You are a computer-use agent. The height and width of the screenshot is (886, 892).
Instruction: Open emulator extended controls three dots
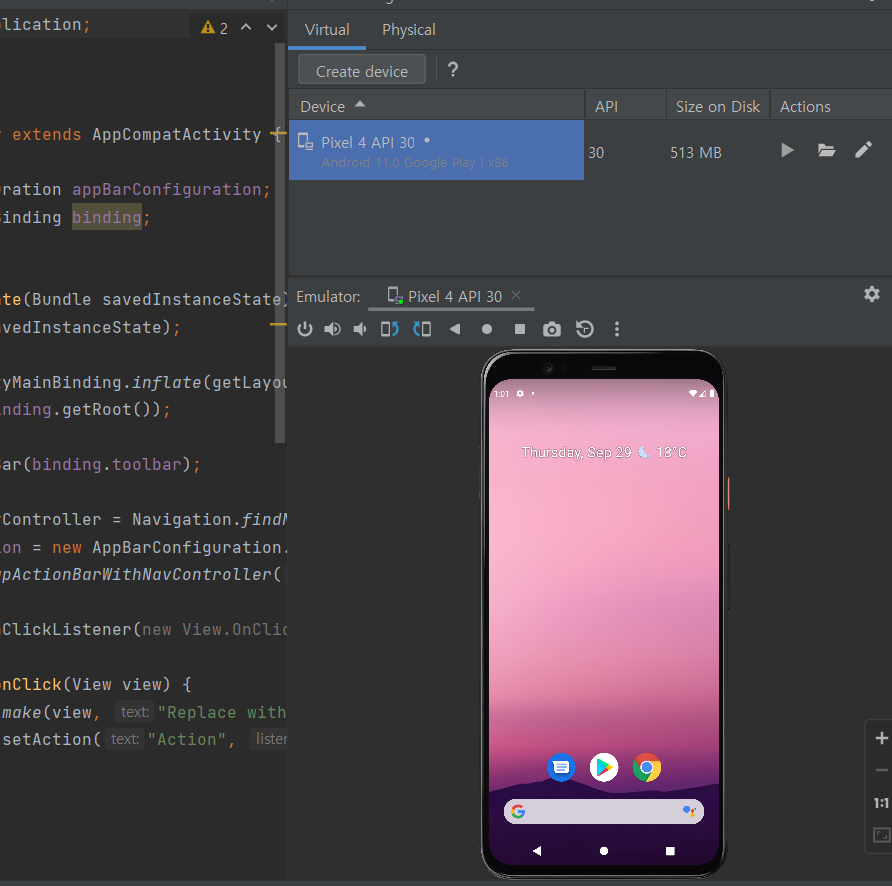[x=617, y=329]
